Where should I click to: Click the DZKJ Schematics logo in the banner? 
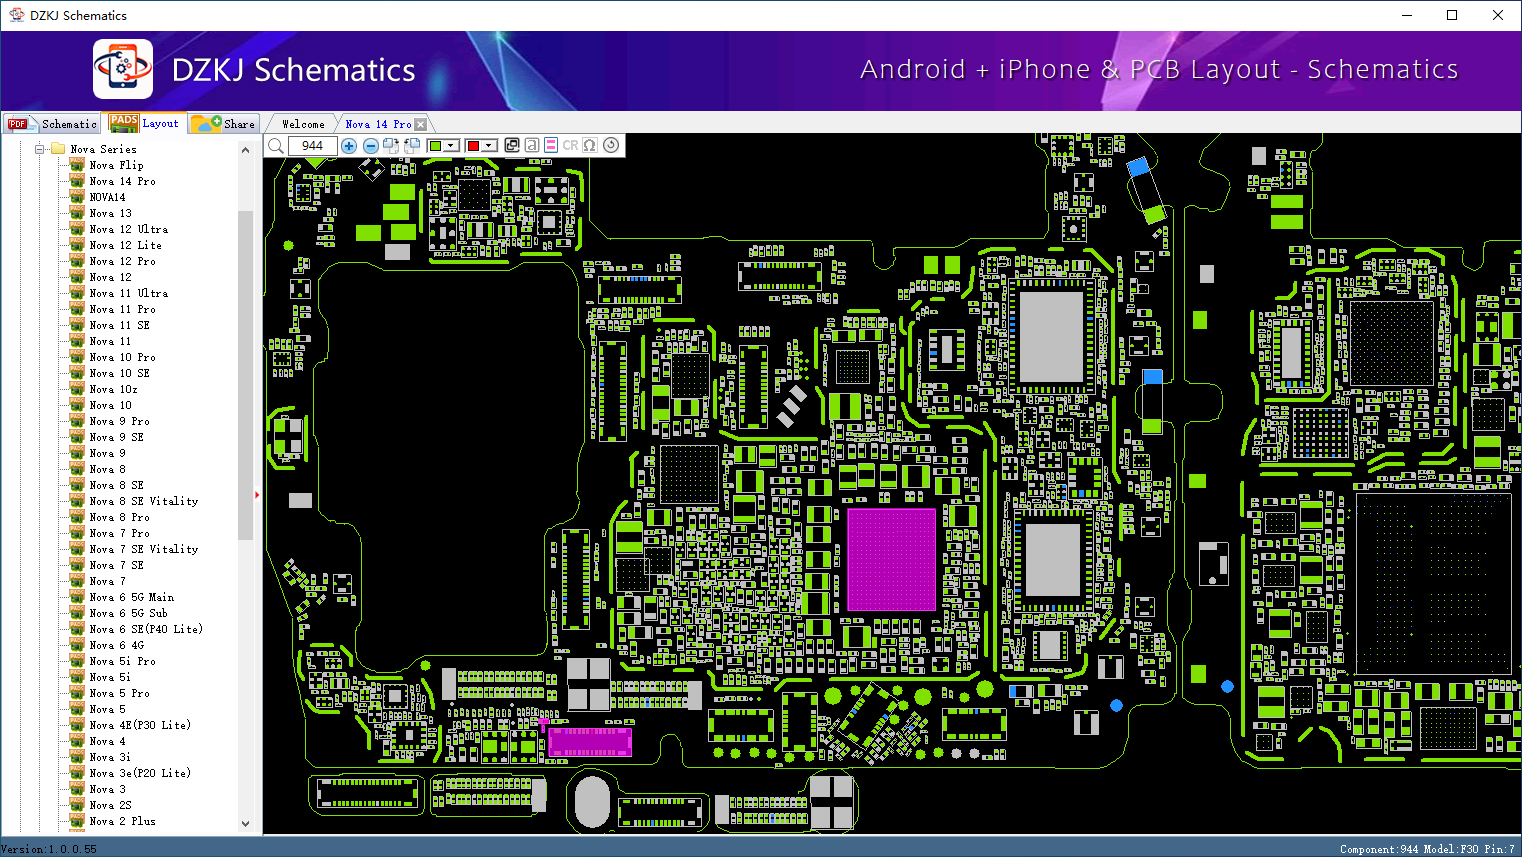(123, 69)
